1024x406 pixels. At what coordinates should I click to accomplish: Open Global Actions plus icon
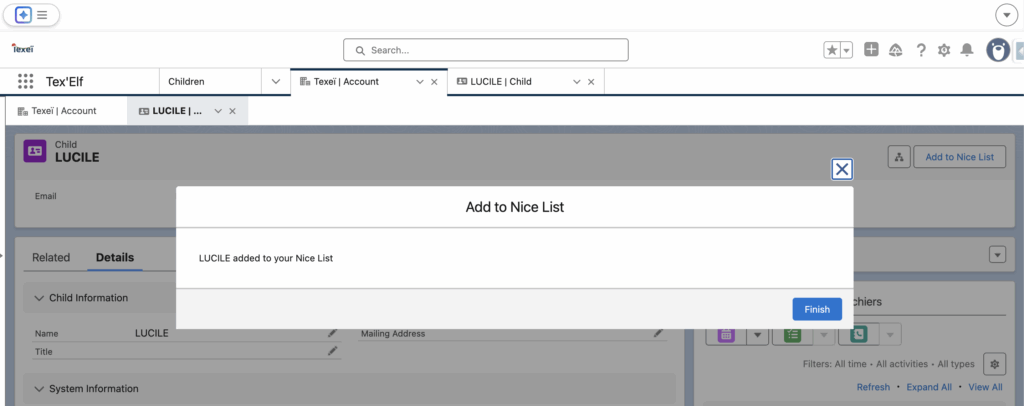pyautogui.click(x=871, y=50)
